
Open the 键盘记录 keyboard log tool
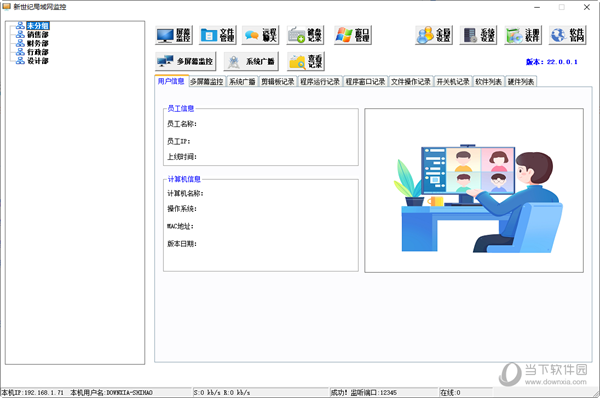(x=305, y=35)
